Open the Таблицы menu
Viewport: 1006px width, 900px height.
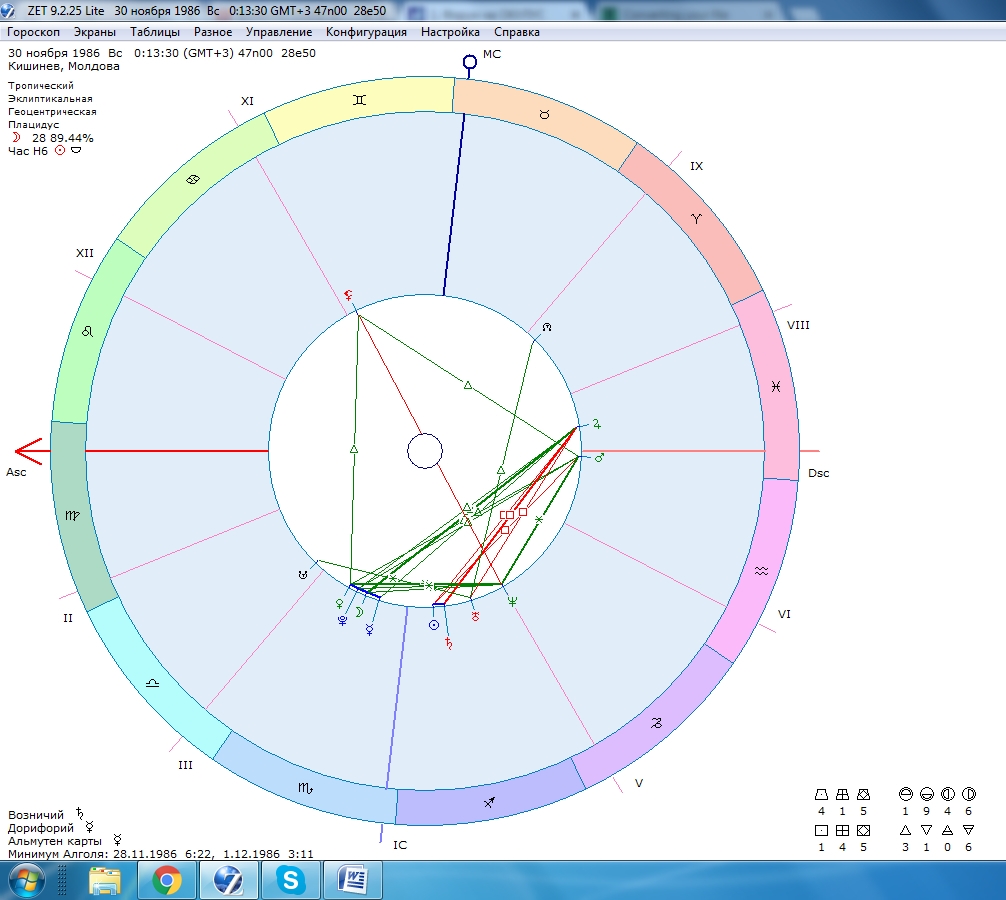tap(155, 32)
